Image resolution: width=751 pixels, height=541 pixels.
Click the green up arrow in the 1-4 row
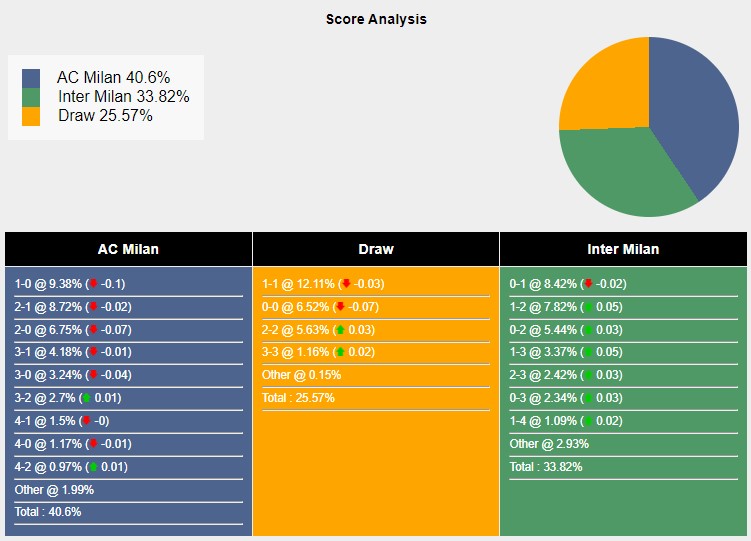[588, 420]
